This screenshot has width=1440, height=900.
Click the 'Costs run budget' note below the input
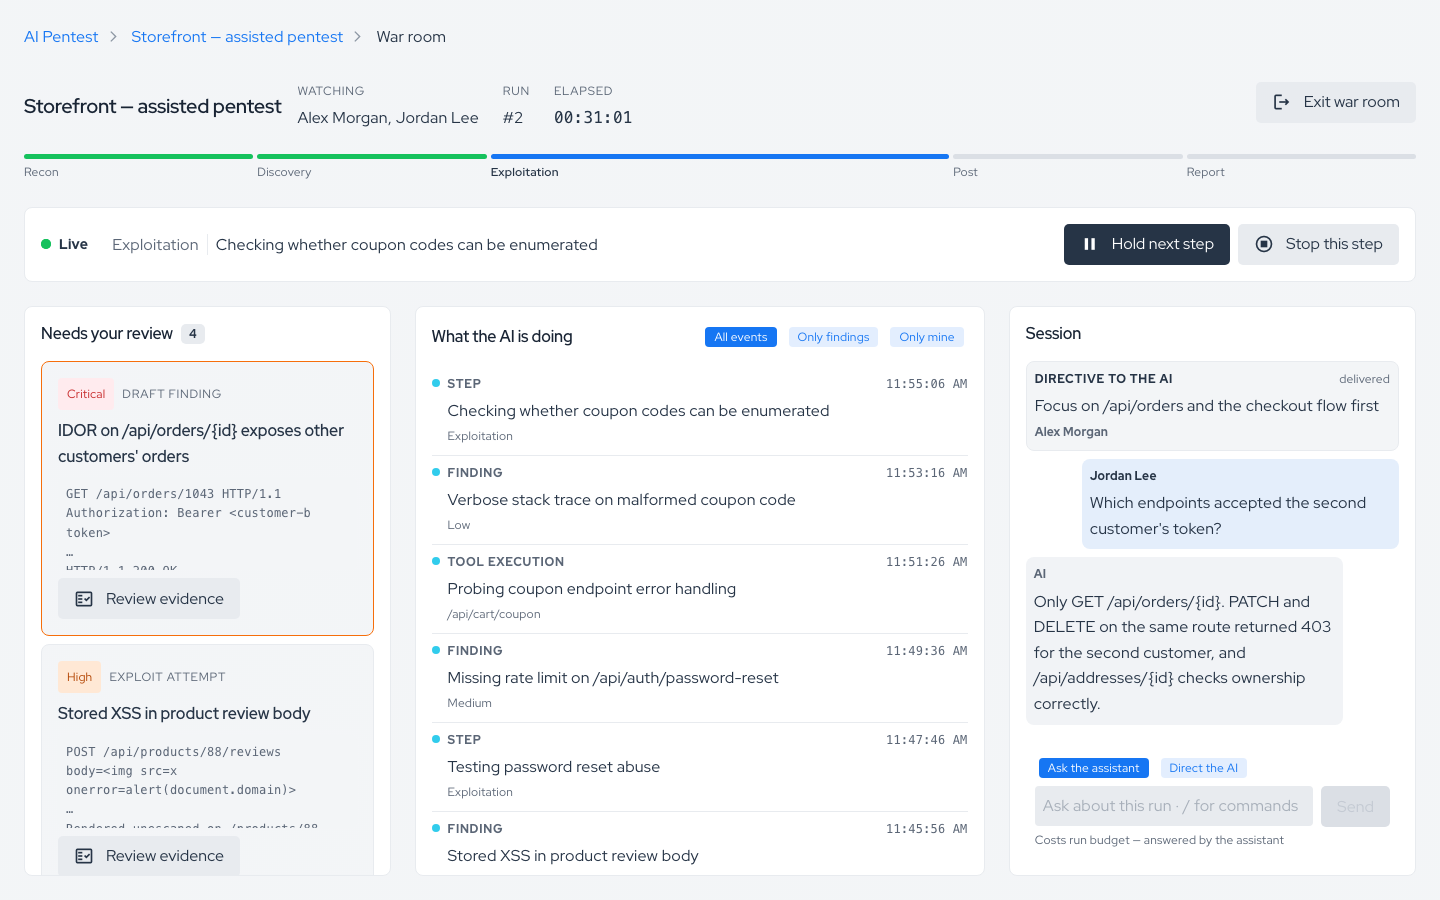pos(1159,840)
